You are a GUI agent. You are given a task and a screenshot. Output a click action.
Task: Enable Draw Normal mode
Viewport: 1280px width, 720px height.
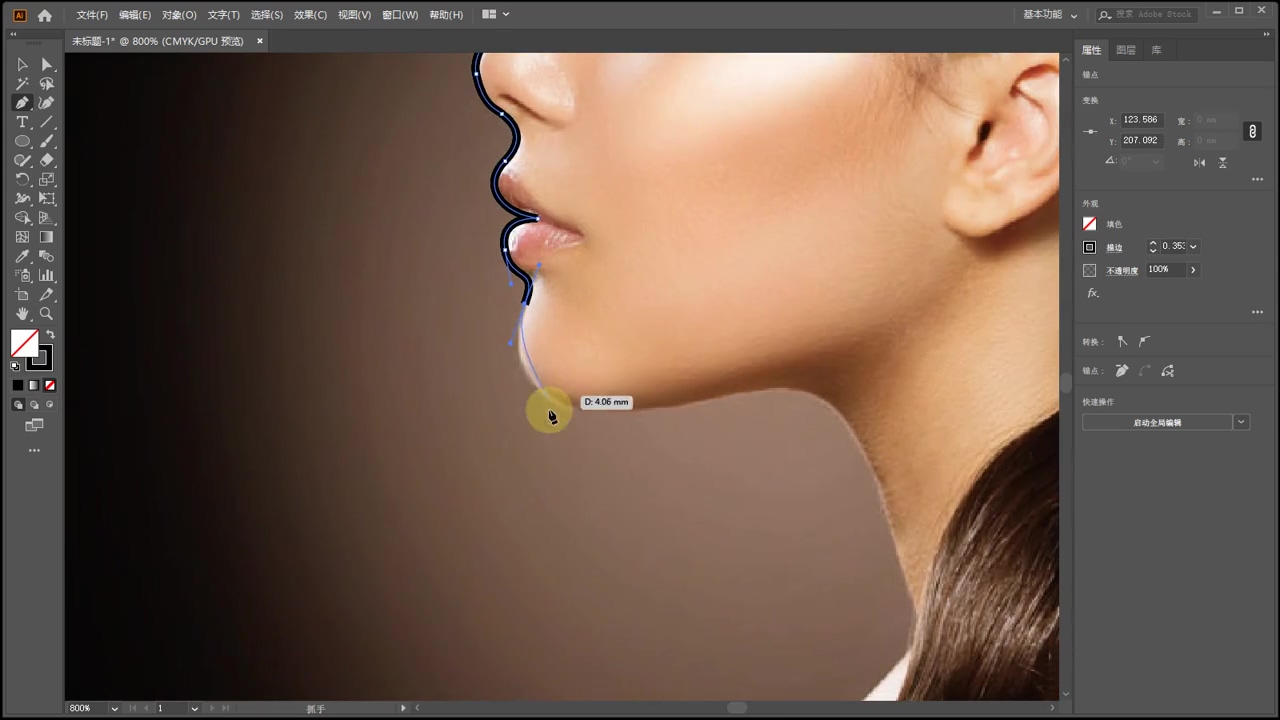[x=18, y=405]
